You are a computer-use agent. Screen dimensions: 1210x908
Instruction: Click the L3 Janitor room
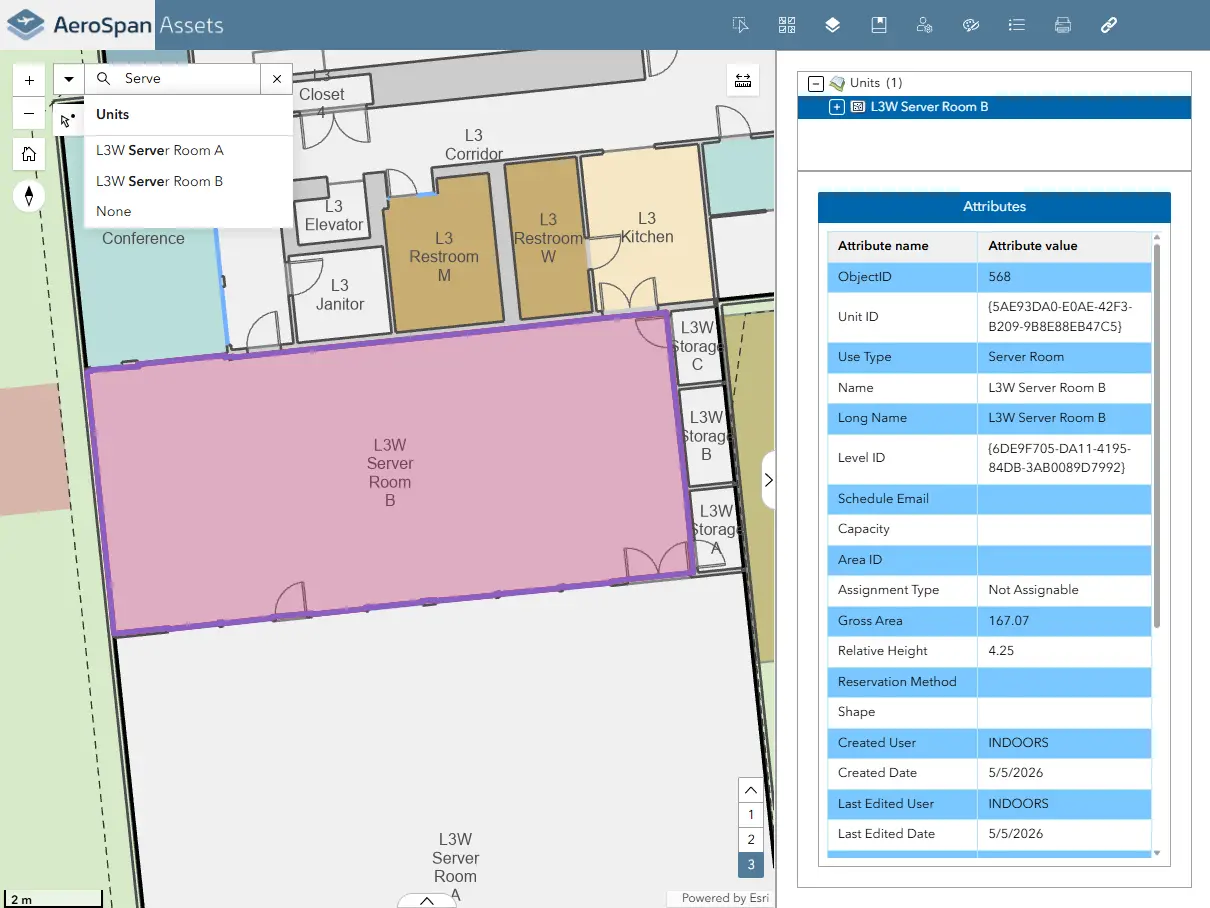(x=340, y=295)
